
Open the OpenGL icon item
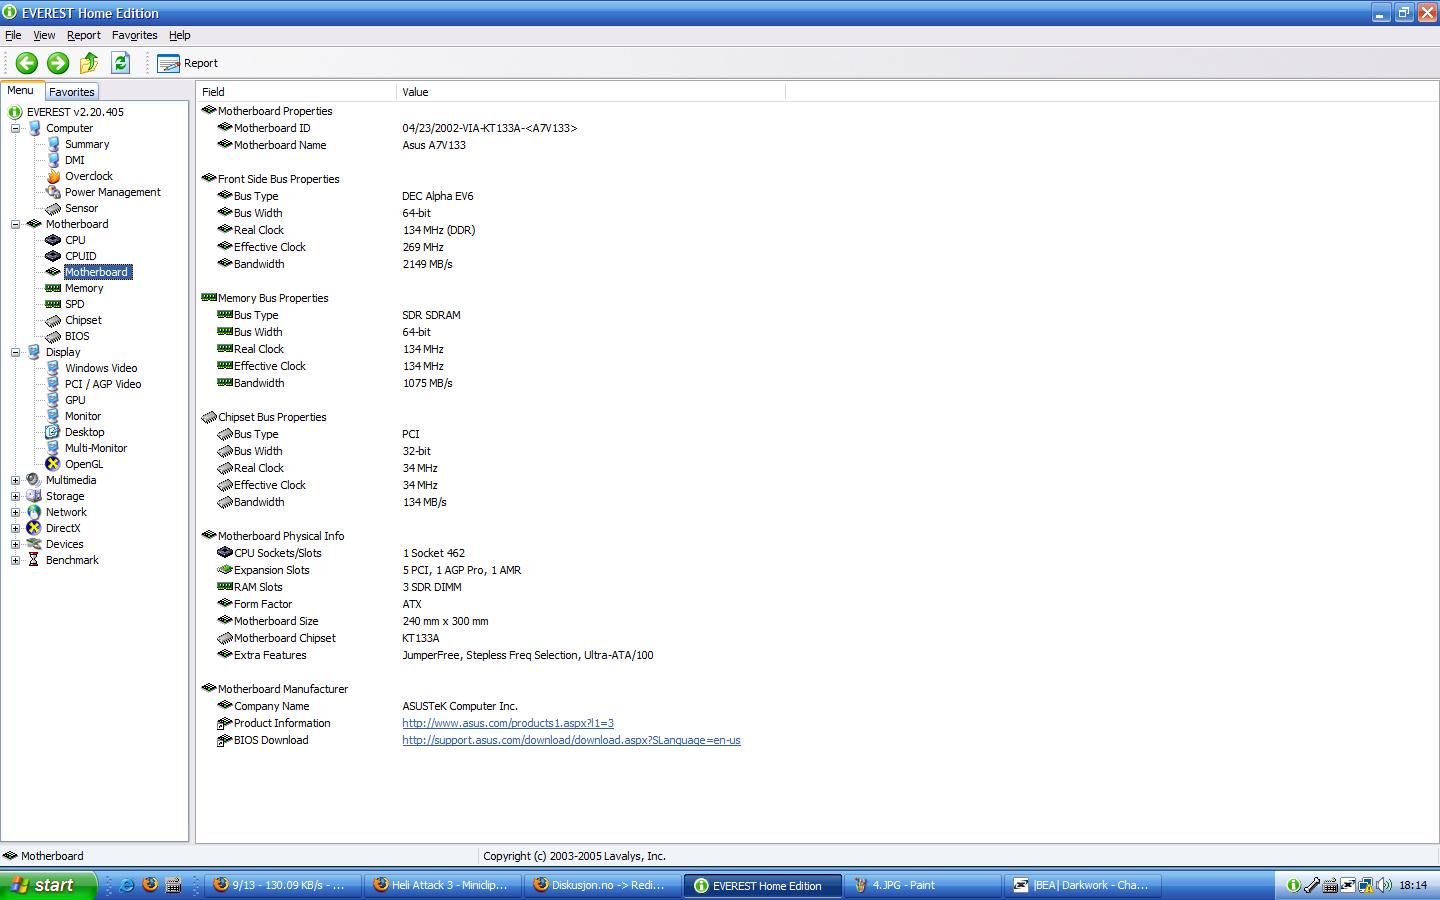[x=54, y=464]
